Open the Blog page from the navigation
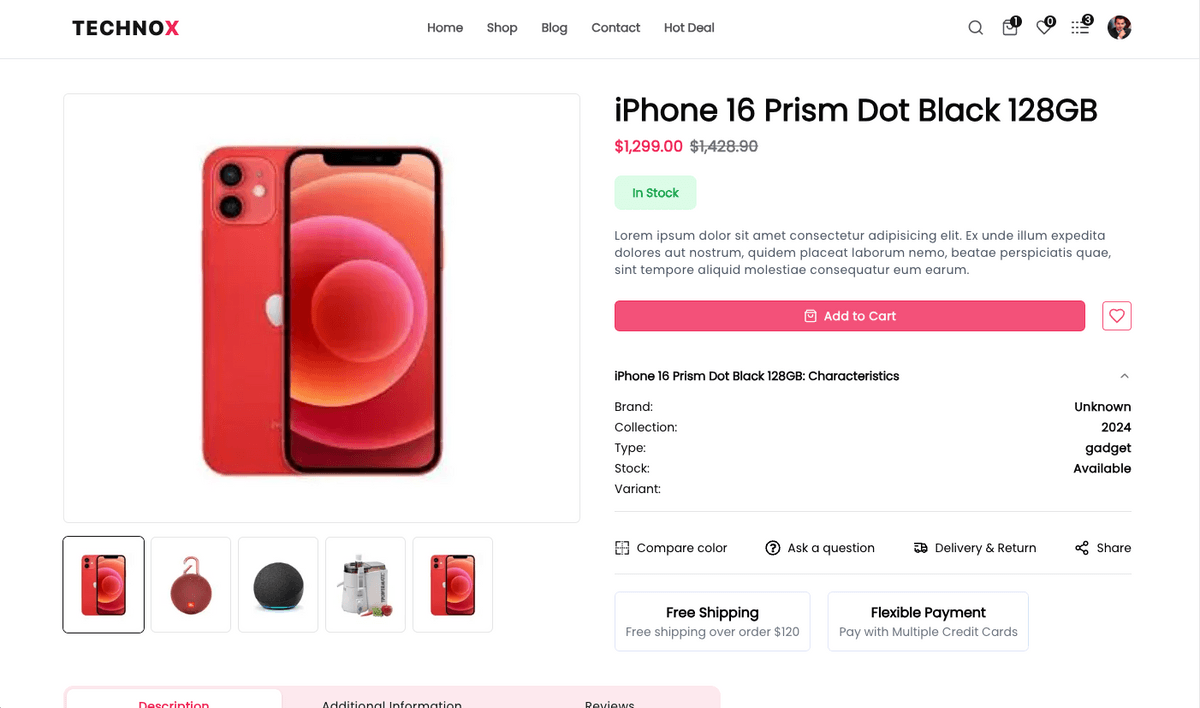This screenshot has width=1200, height=708. 554,27
